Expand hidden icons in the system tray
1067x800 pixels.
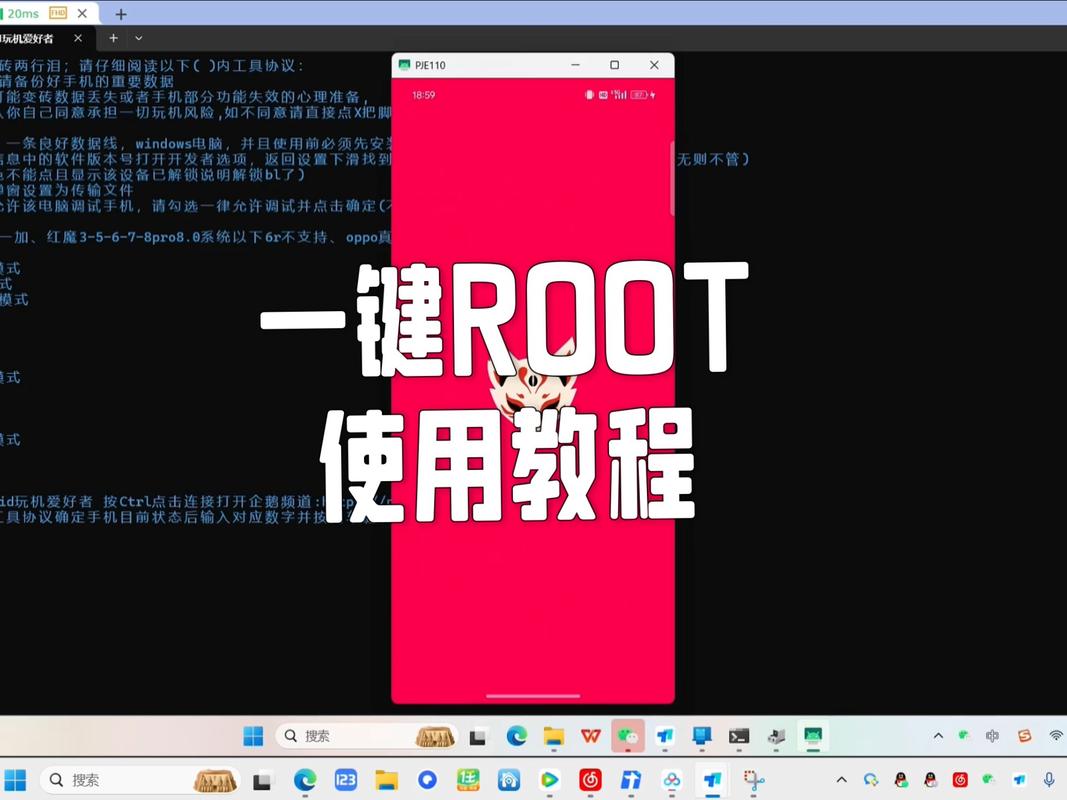point(841,780)
